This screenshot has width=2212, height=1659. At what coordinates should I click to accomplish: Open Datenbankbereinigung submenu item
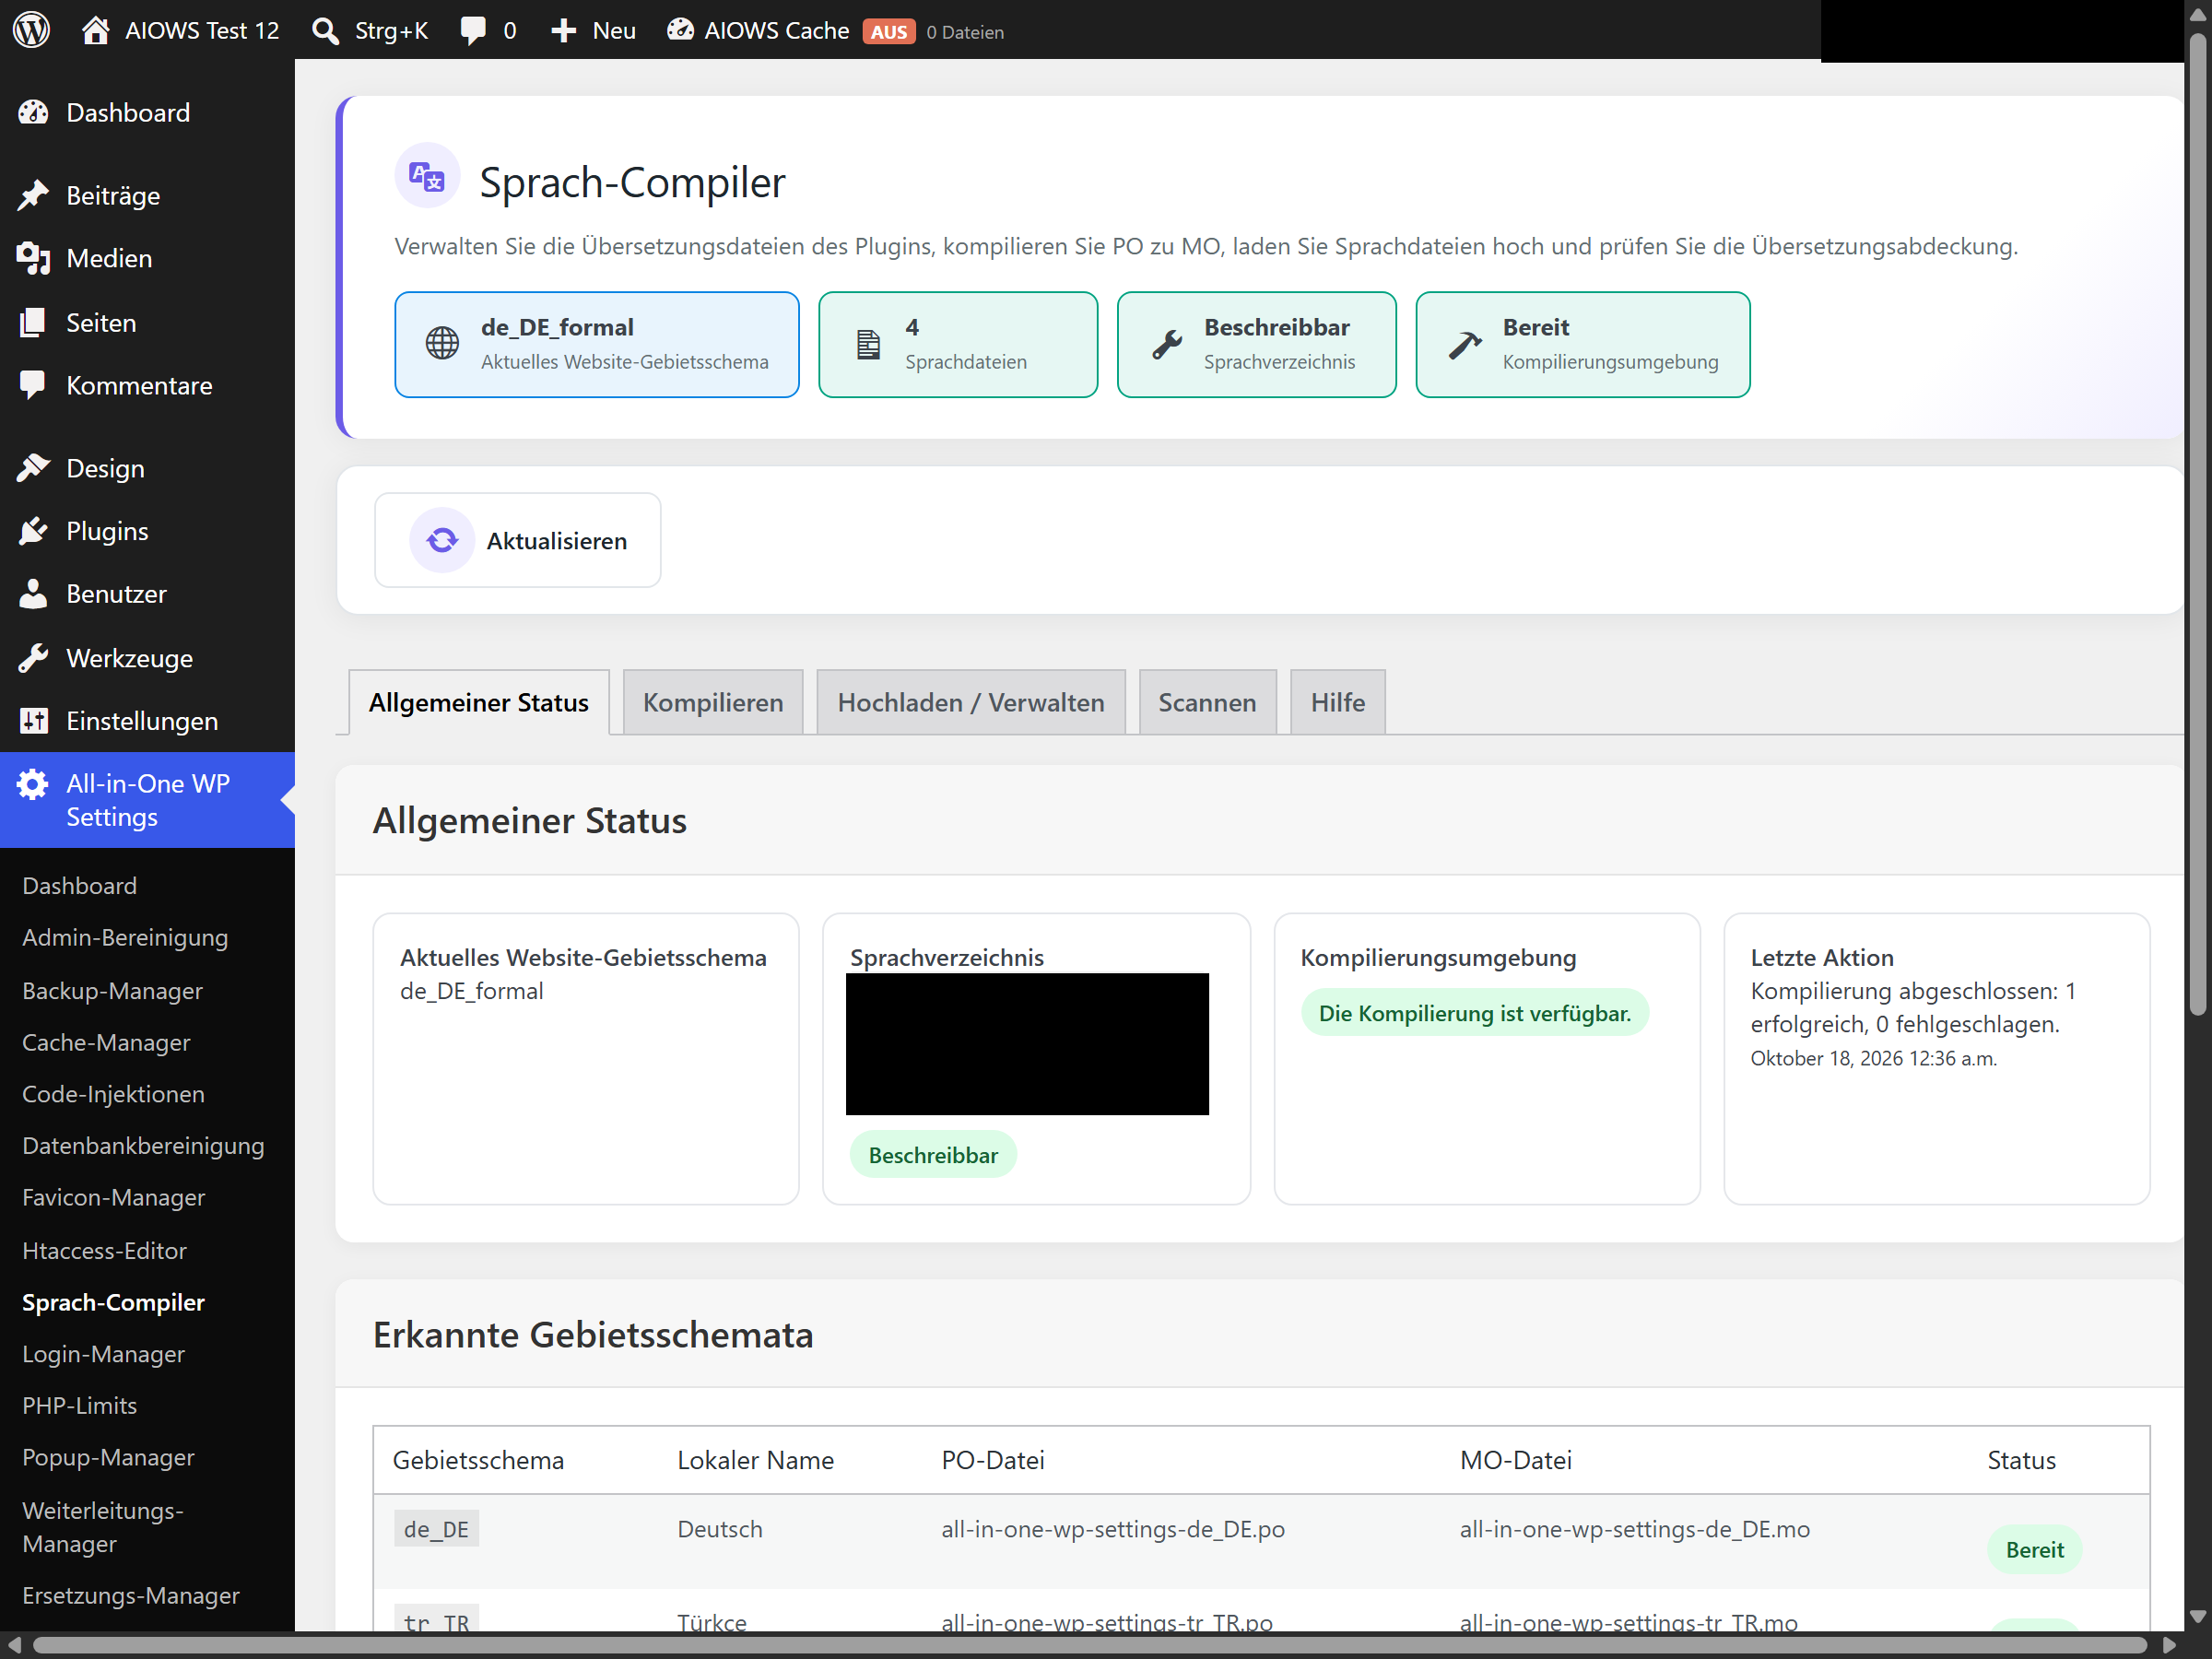click(x=143, y=1146)
